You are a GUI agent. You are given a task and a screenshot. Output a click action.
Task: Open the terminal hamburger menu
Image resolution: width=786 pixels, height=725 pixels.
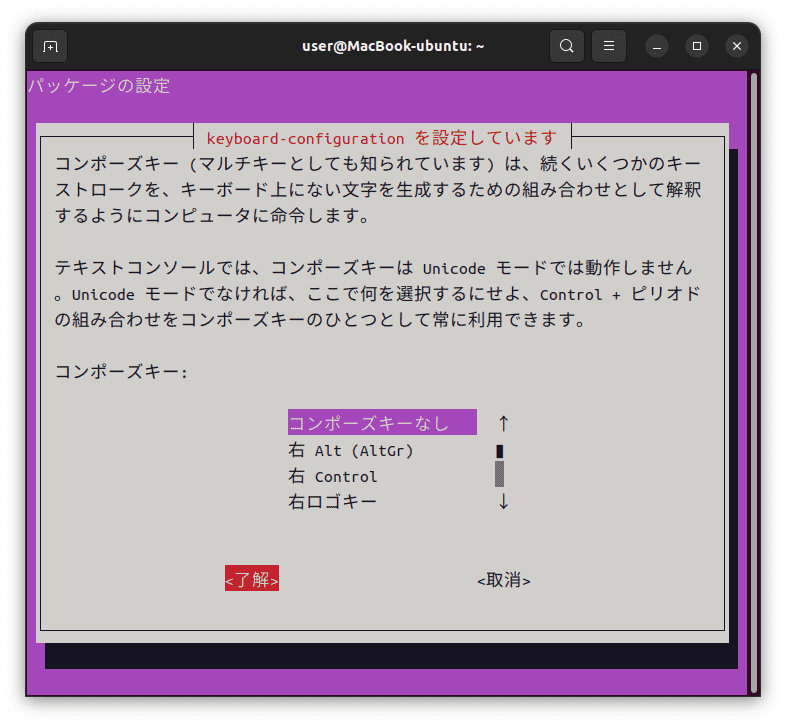coord(609,46)
